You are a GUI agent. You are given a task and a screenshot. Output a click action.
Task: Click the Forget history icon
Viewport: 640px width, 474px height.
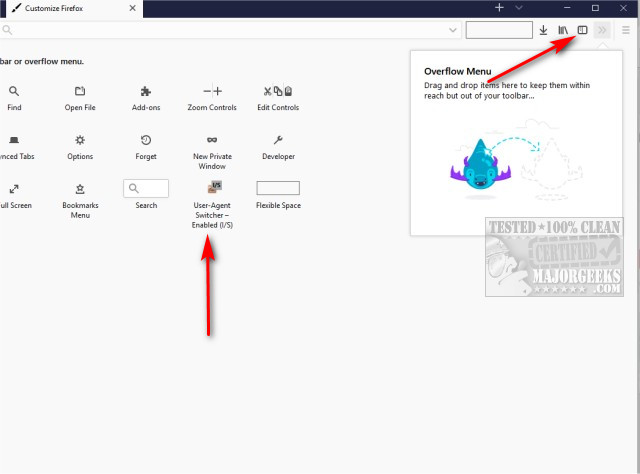tap(146, 140)
